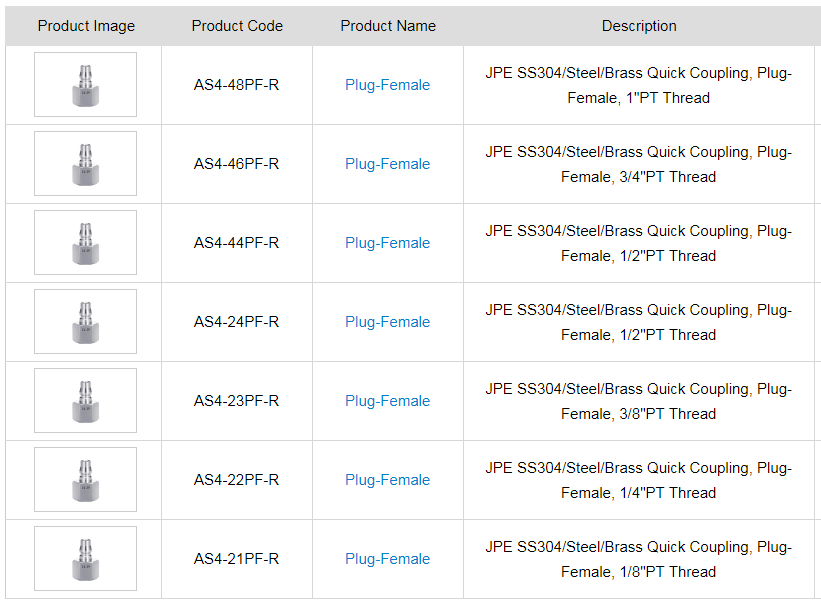Viewport: 821px width, 605px height.
Task: Open Plug-Female link for AS4-23PF-R
Action: click(x=387, y=401)
